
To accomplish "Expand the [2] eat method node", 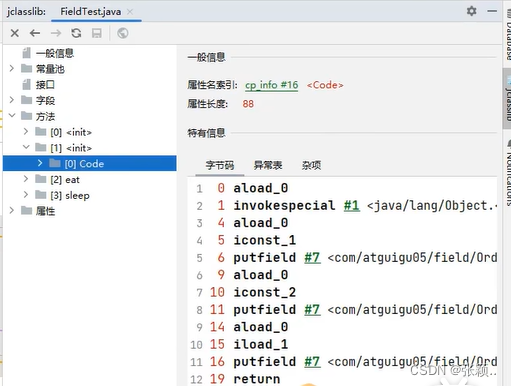I will click(x=26, y=179).
